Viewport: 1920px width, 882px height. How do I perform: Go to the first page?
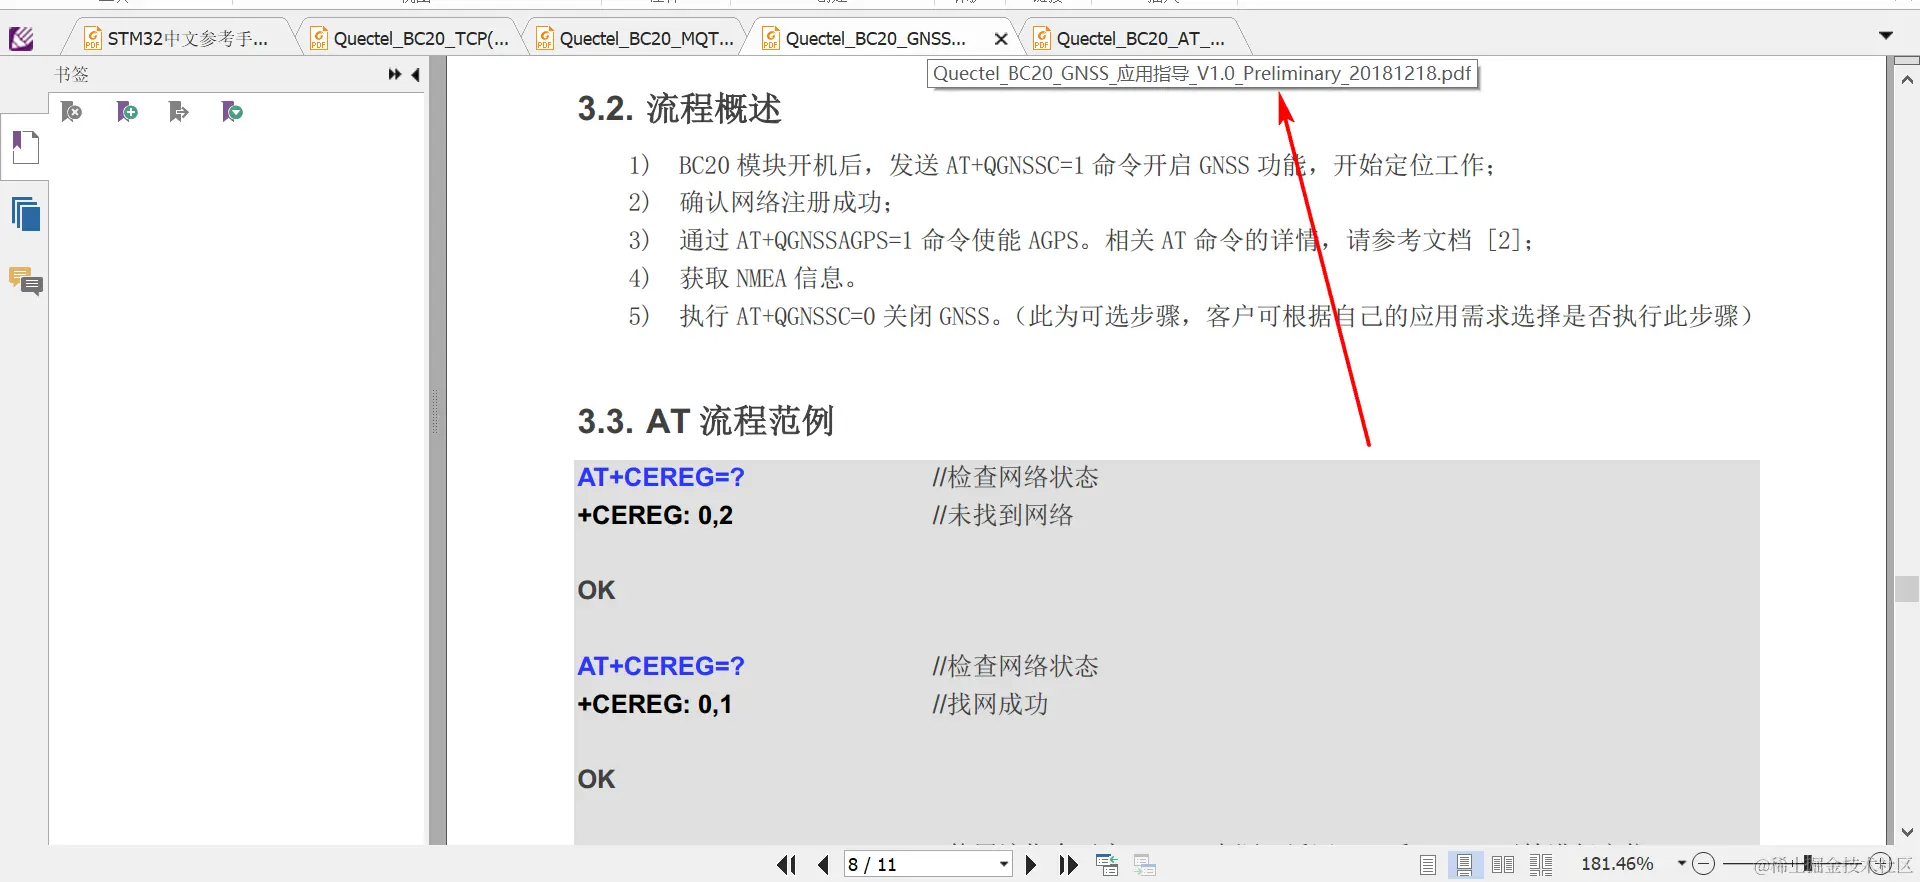(x=787, y=865)
